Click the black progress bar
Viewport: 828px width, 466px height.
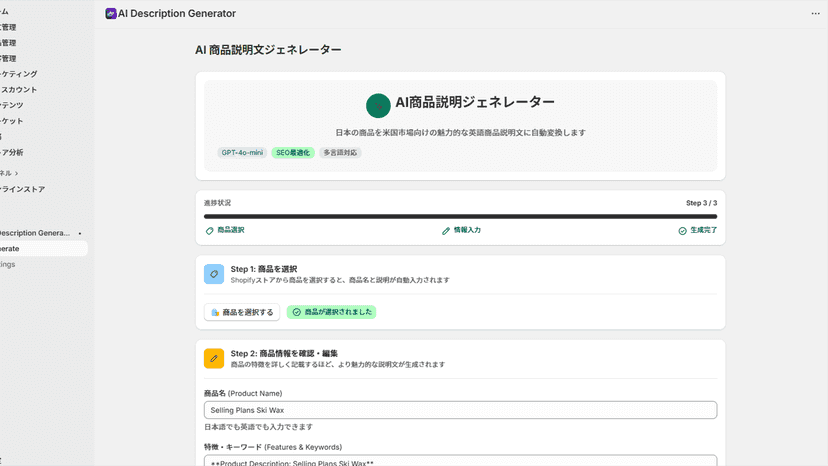pos(460,217)
